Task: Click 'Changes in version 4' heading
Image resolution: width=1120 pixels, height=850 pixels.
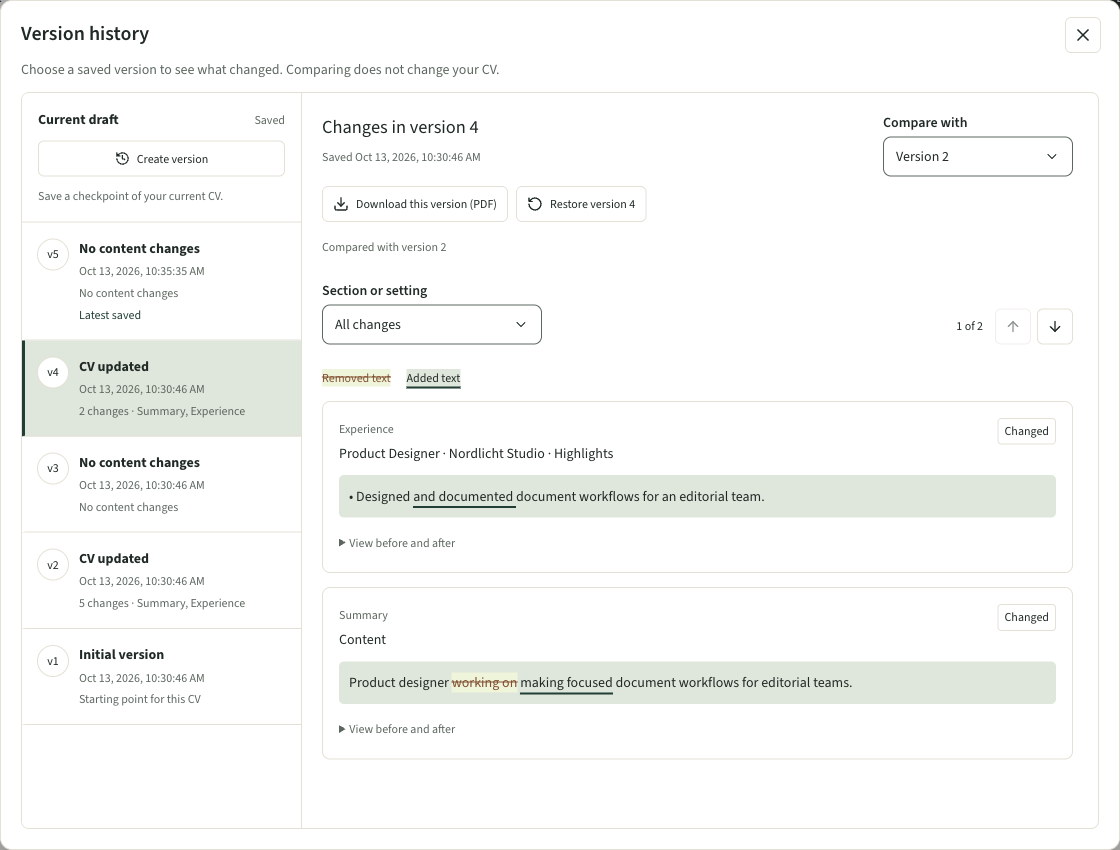Action: 400,127
